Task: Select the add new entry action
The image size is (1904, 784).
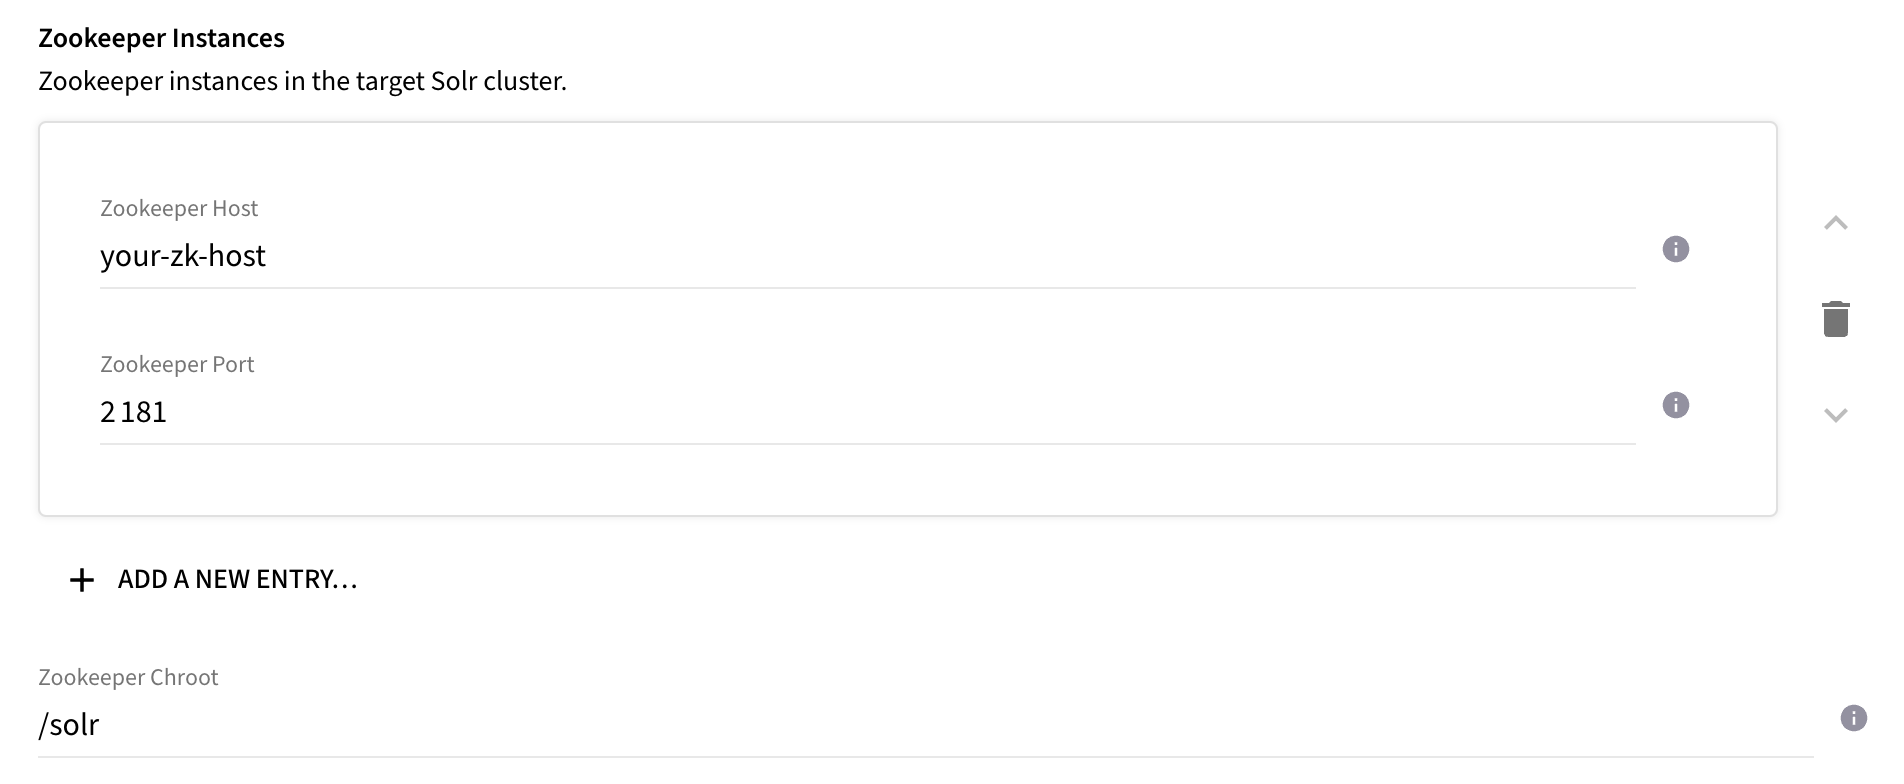Action: pyautogui.click(x=237, y=578)
